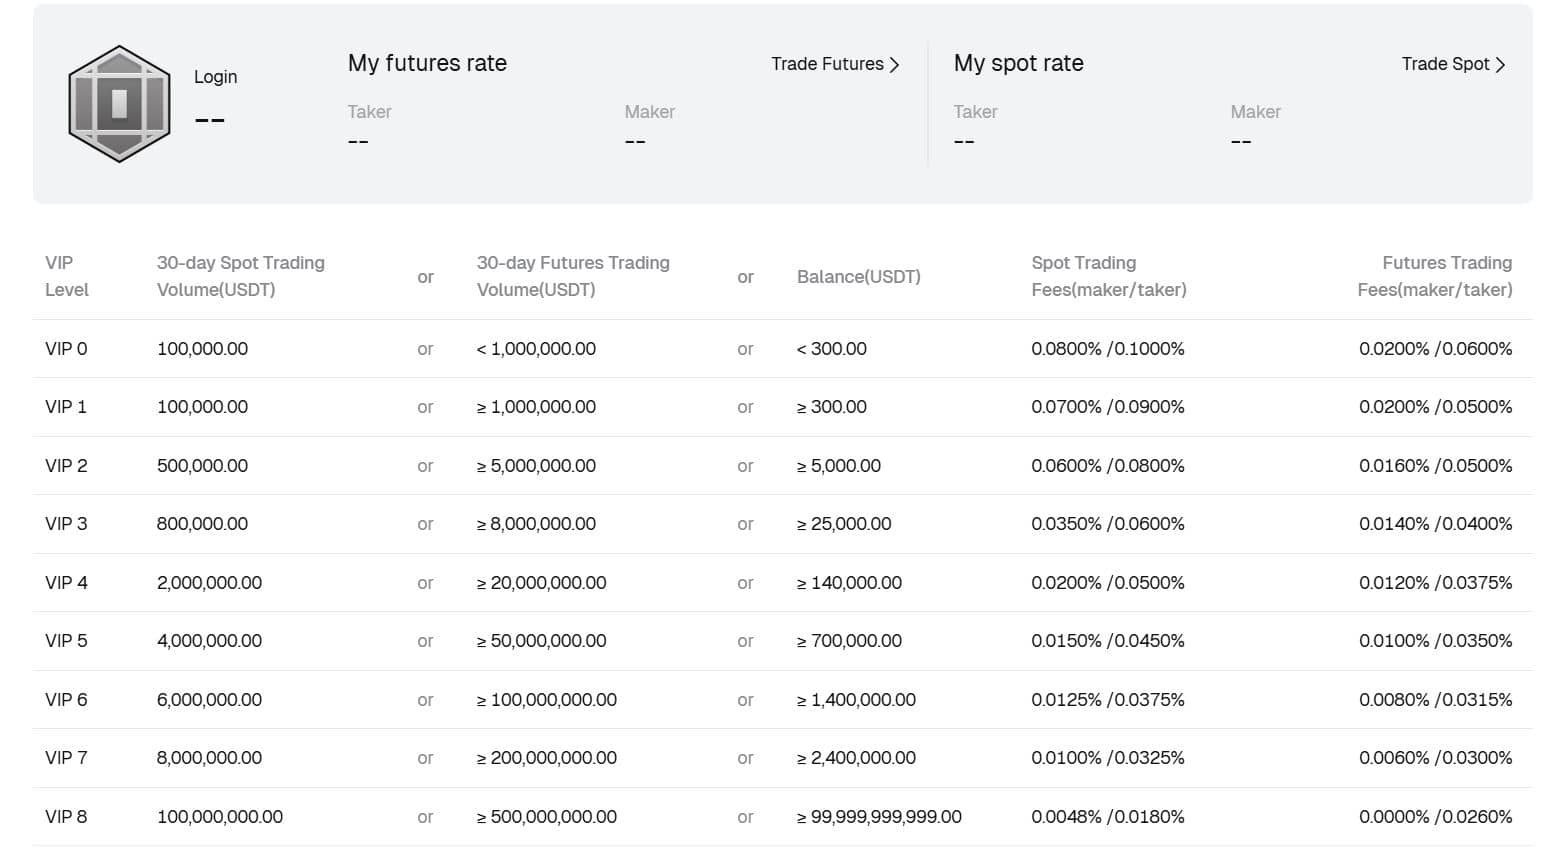Viewport: 1568px width, 852px height.
Task: Click VIP 3 spot fee 0.0350% /0.0600%
Action: tap(1108, 524)
